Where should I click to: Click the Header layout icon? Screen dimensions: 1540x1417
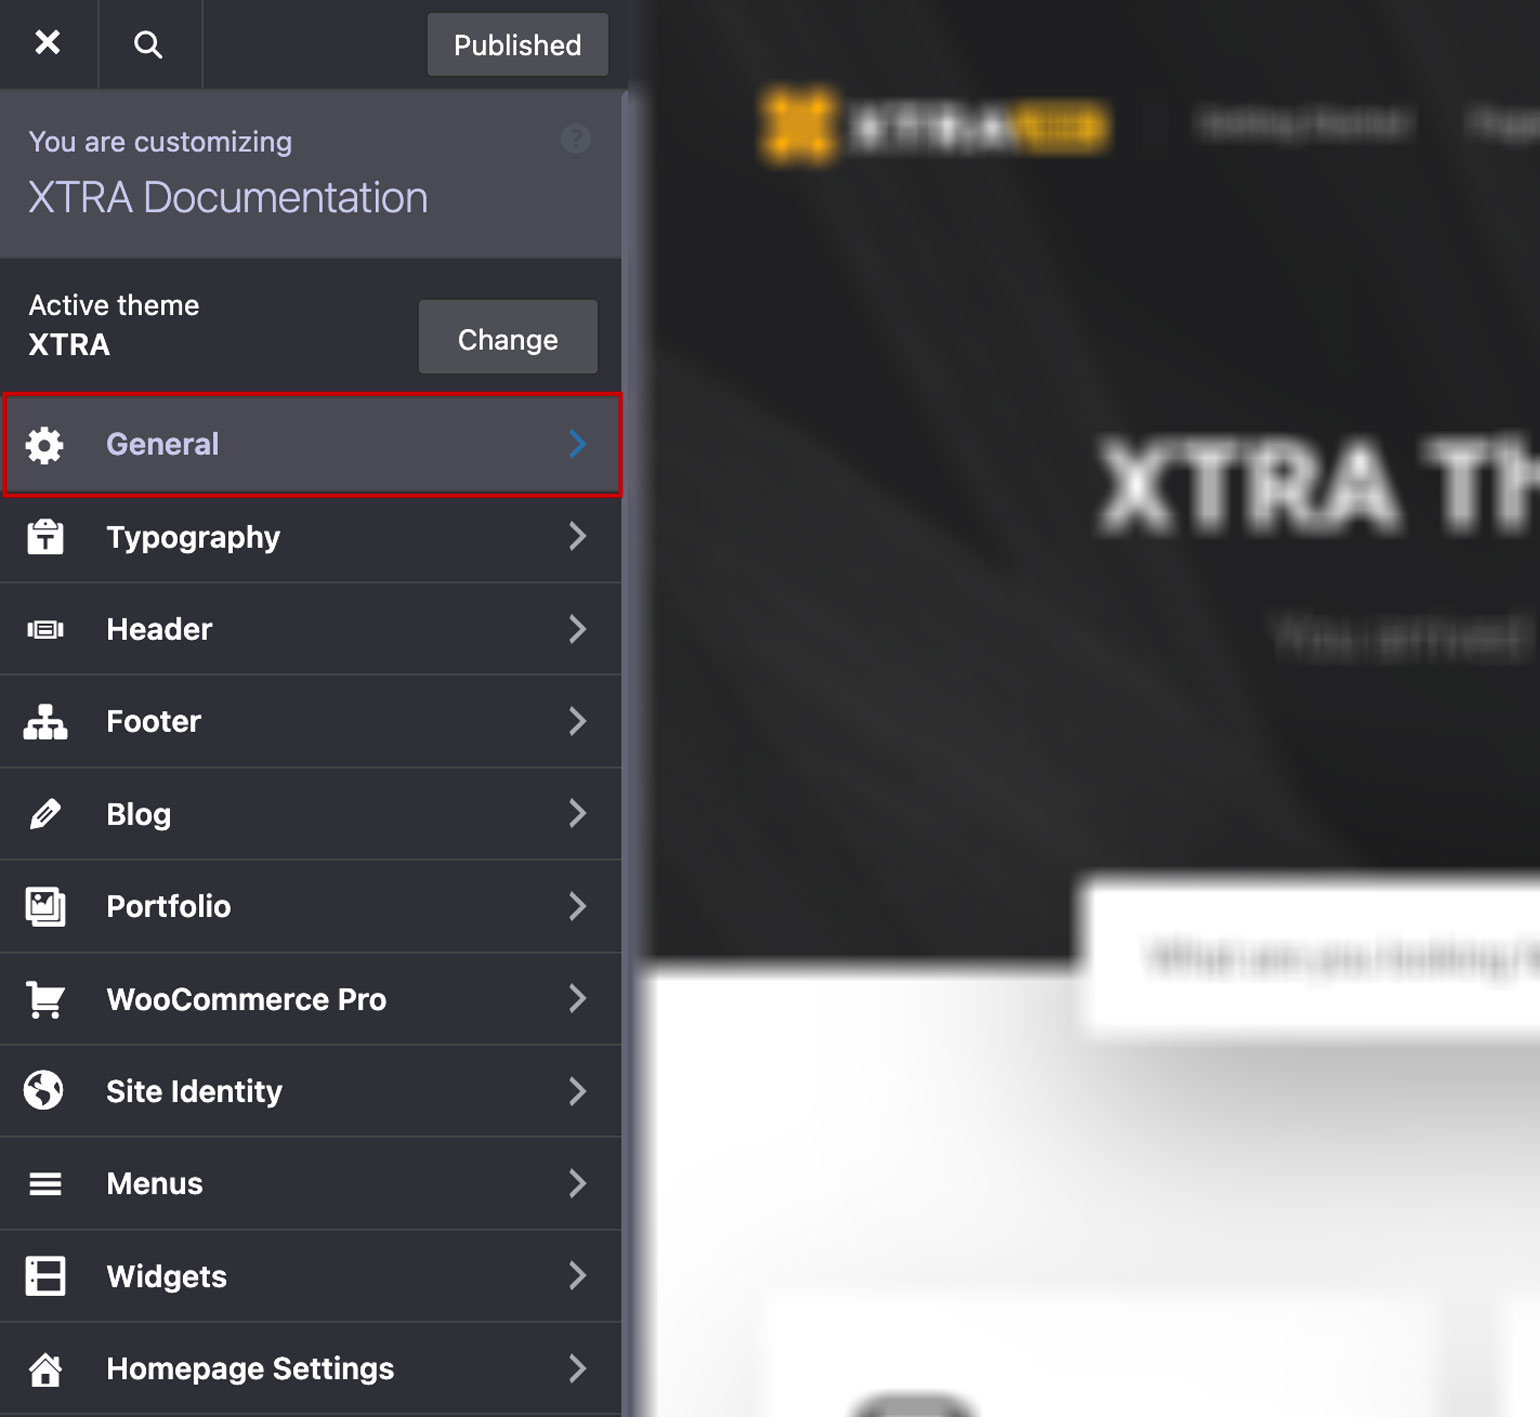tap(45, 629)
